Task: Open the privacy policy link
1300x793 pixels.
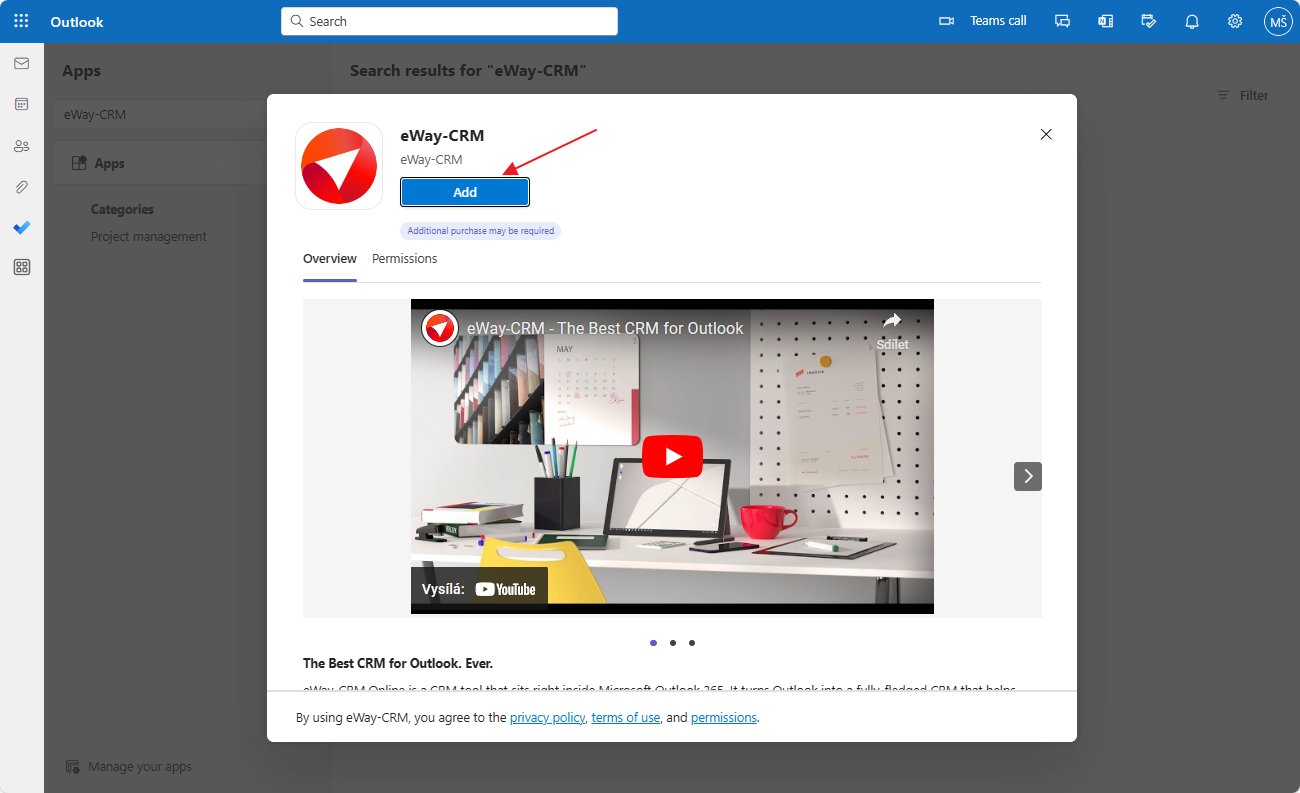Action: 547,717
